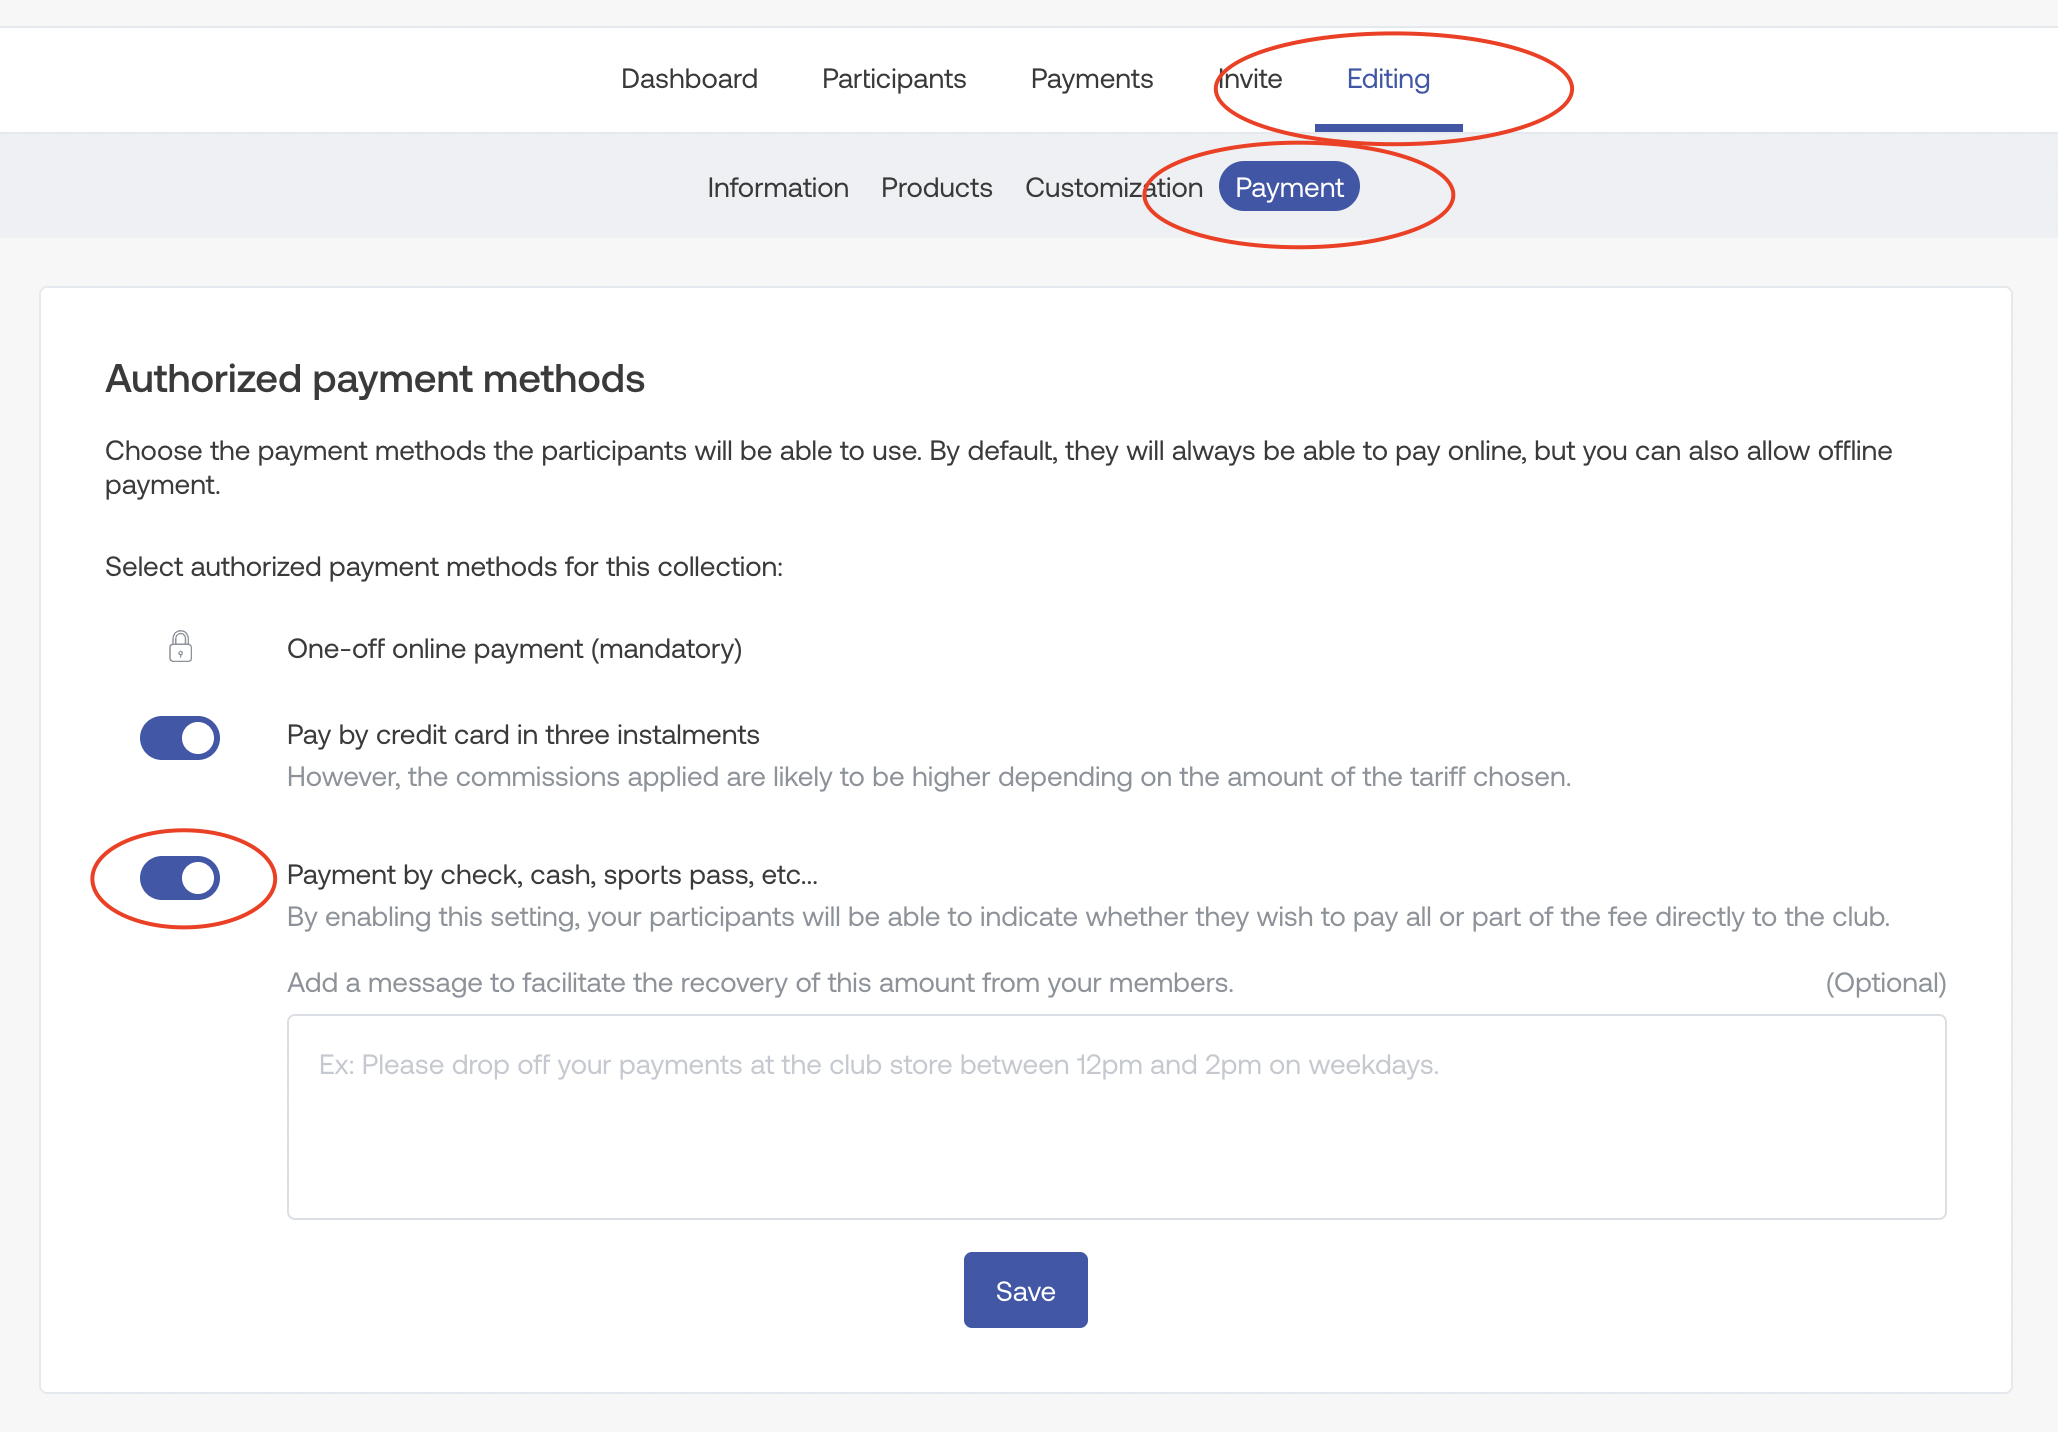
Task: Select the Editing tab
Action: pos(1388,79)
